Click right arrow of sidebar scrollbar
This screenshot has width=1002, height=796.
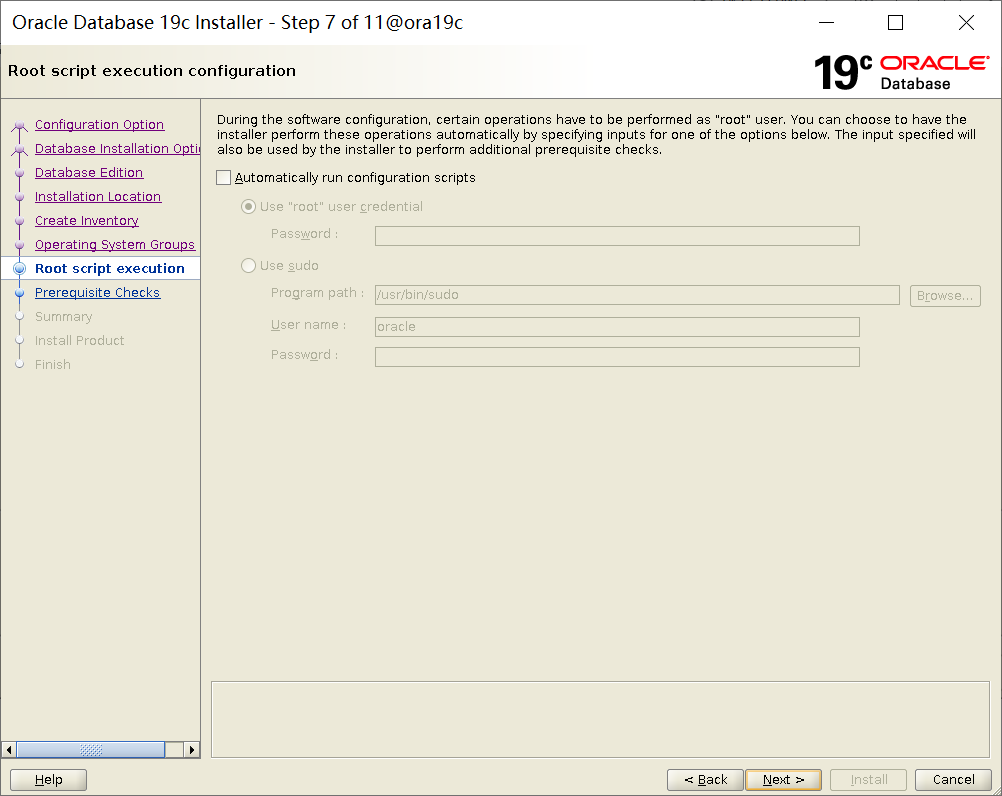click(192, 749)
